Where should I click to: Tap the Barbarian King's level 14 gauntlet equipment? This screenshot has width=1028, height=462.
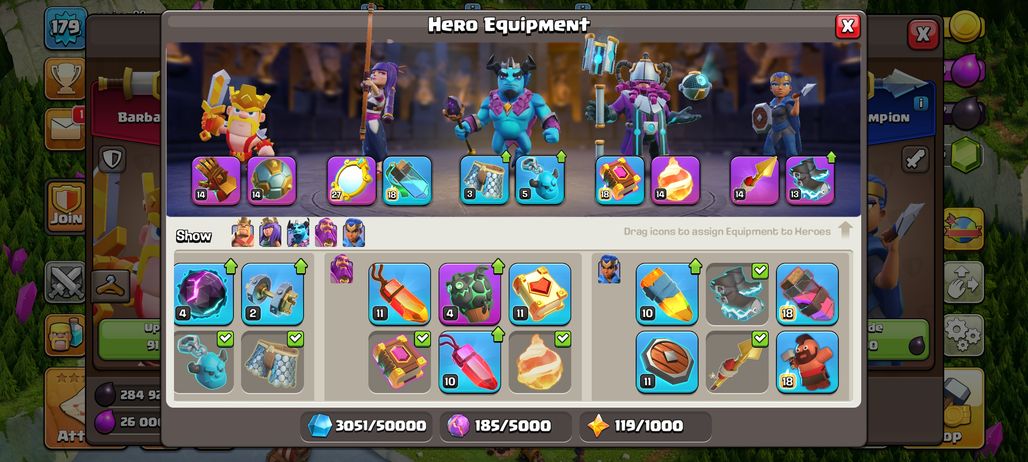coord(216,180)
